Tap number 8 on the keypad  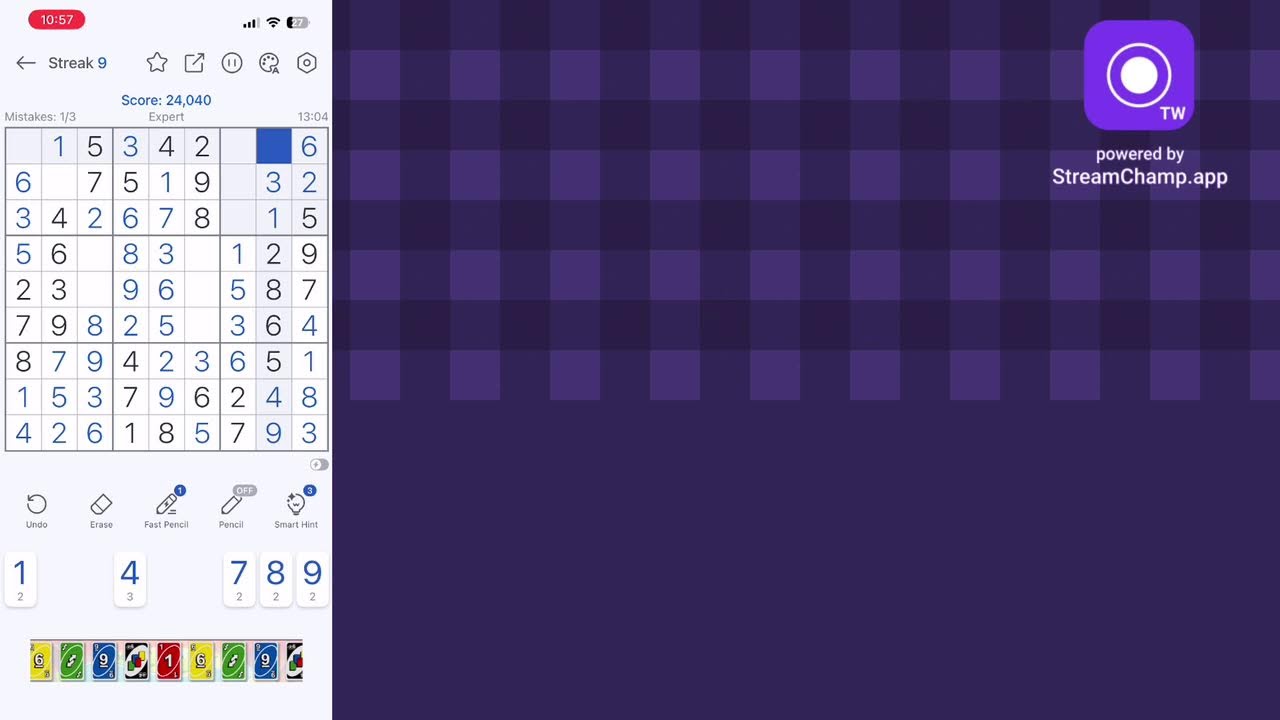[275, 580]
